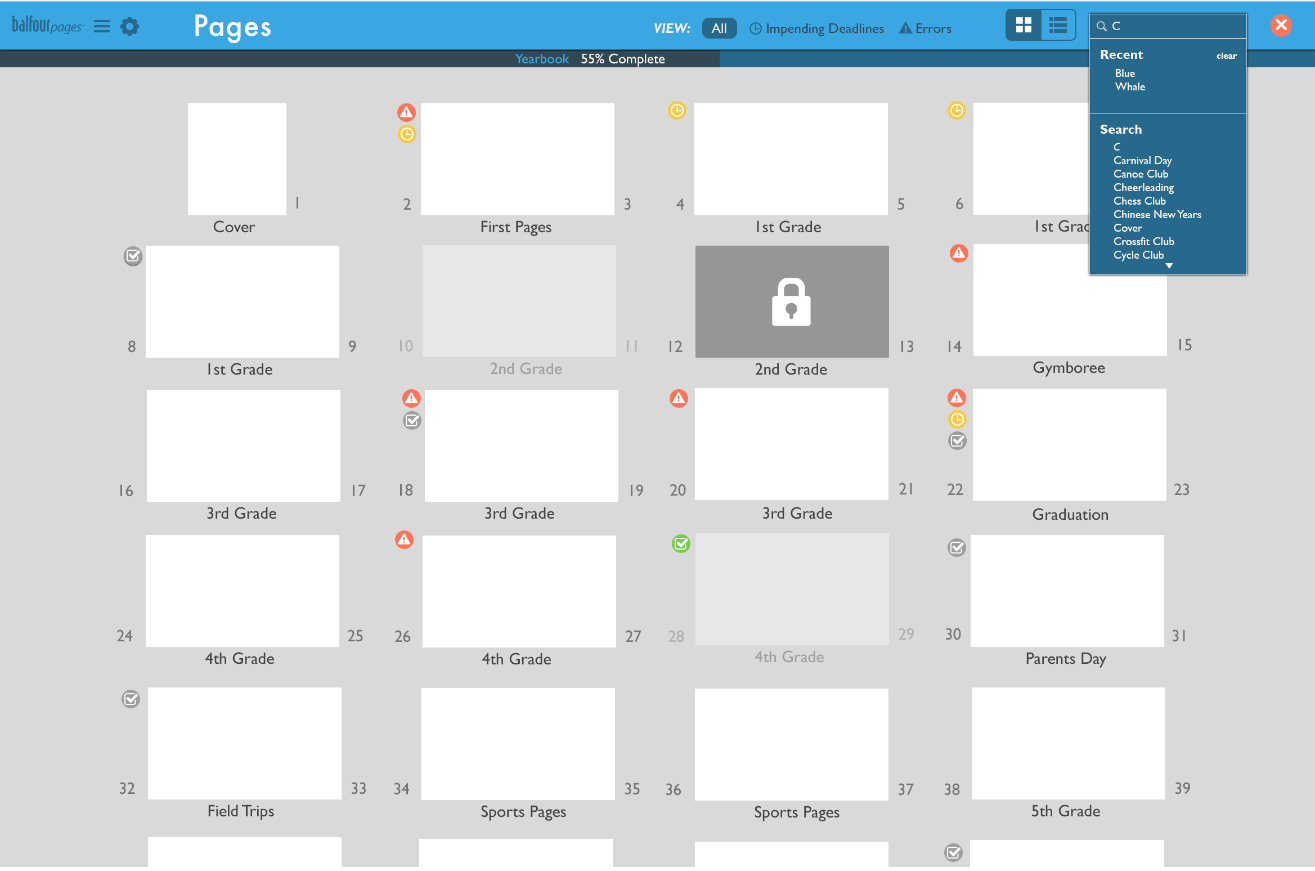
Task: Click the deadline clock icon on Graduation page 22
Action: click(956, 419)
